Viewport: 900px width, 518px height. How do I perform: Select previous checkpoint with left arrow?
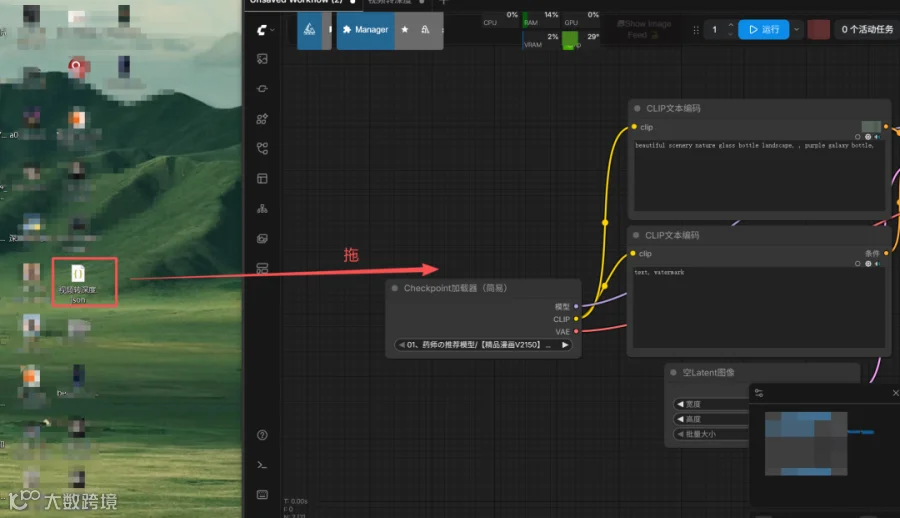(401, 345)
